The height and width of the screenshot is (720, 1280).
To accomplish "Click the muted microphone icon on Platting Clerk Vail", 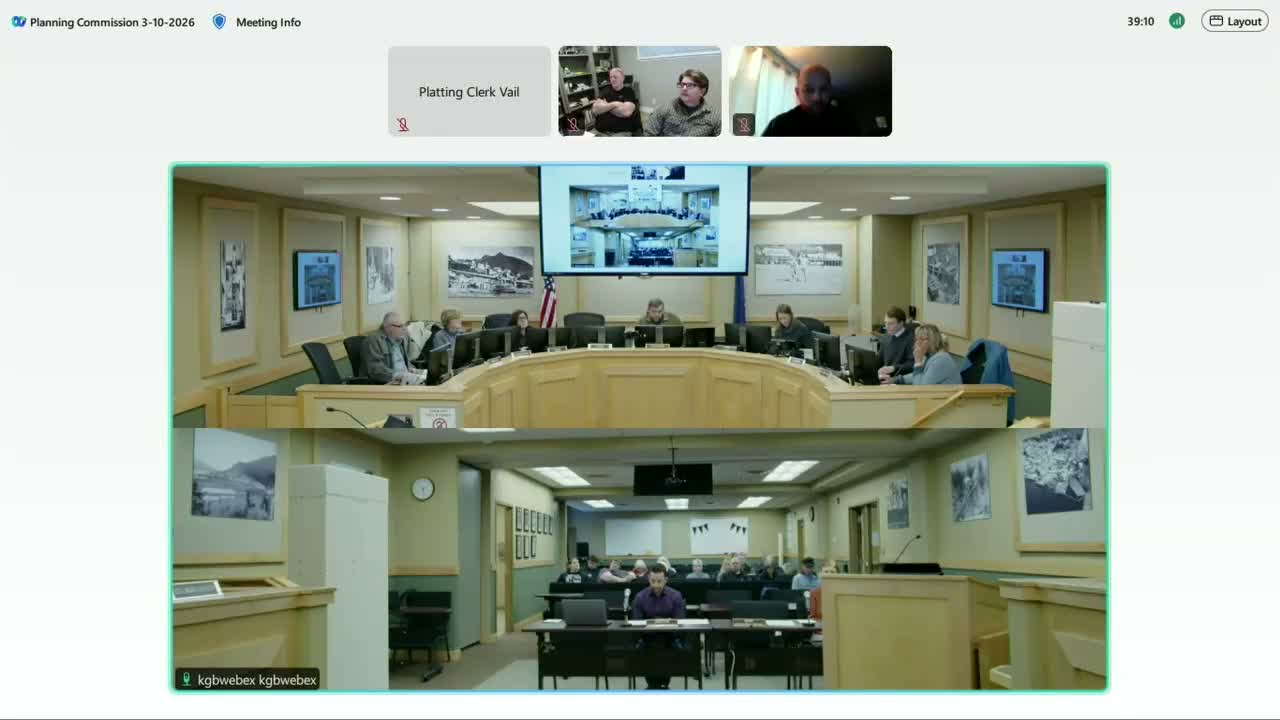I will click(403, 125).
